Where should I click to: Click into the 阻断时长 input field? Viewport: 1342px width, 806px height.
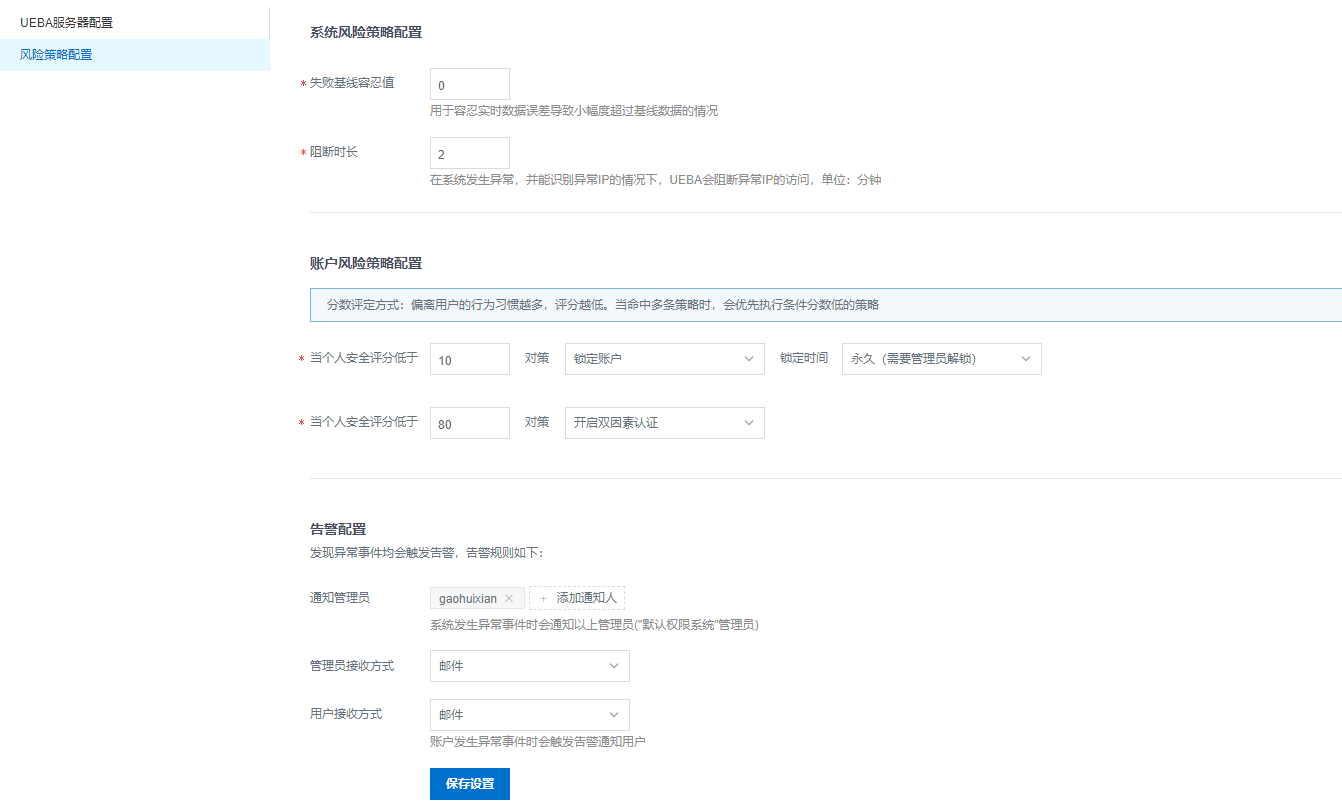[x=469, y=154]
